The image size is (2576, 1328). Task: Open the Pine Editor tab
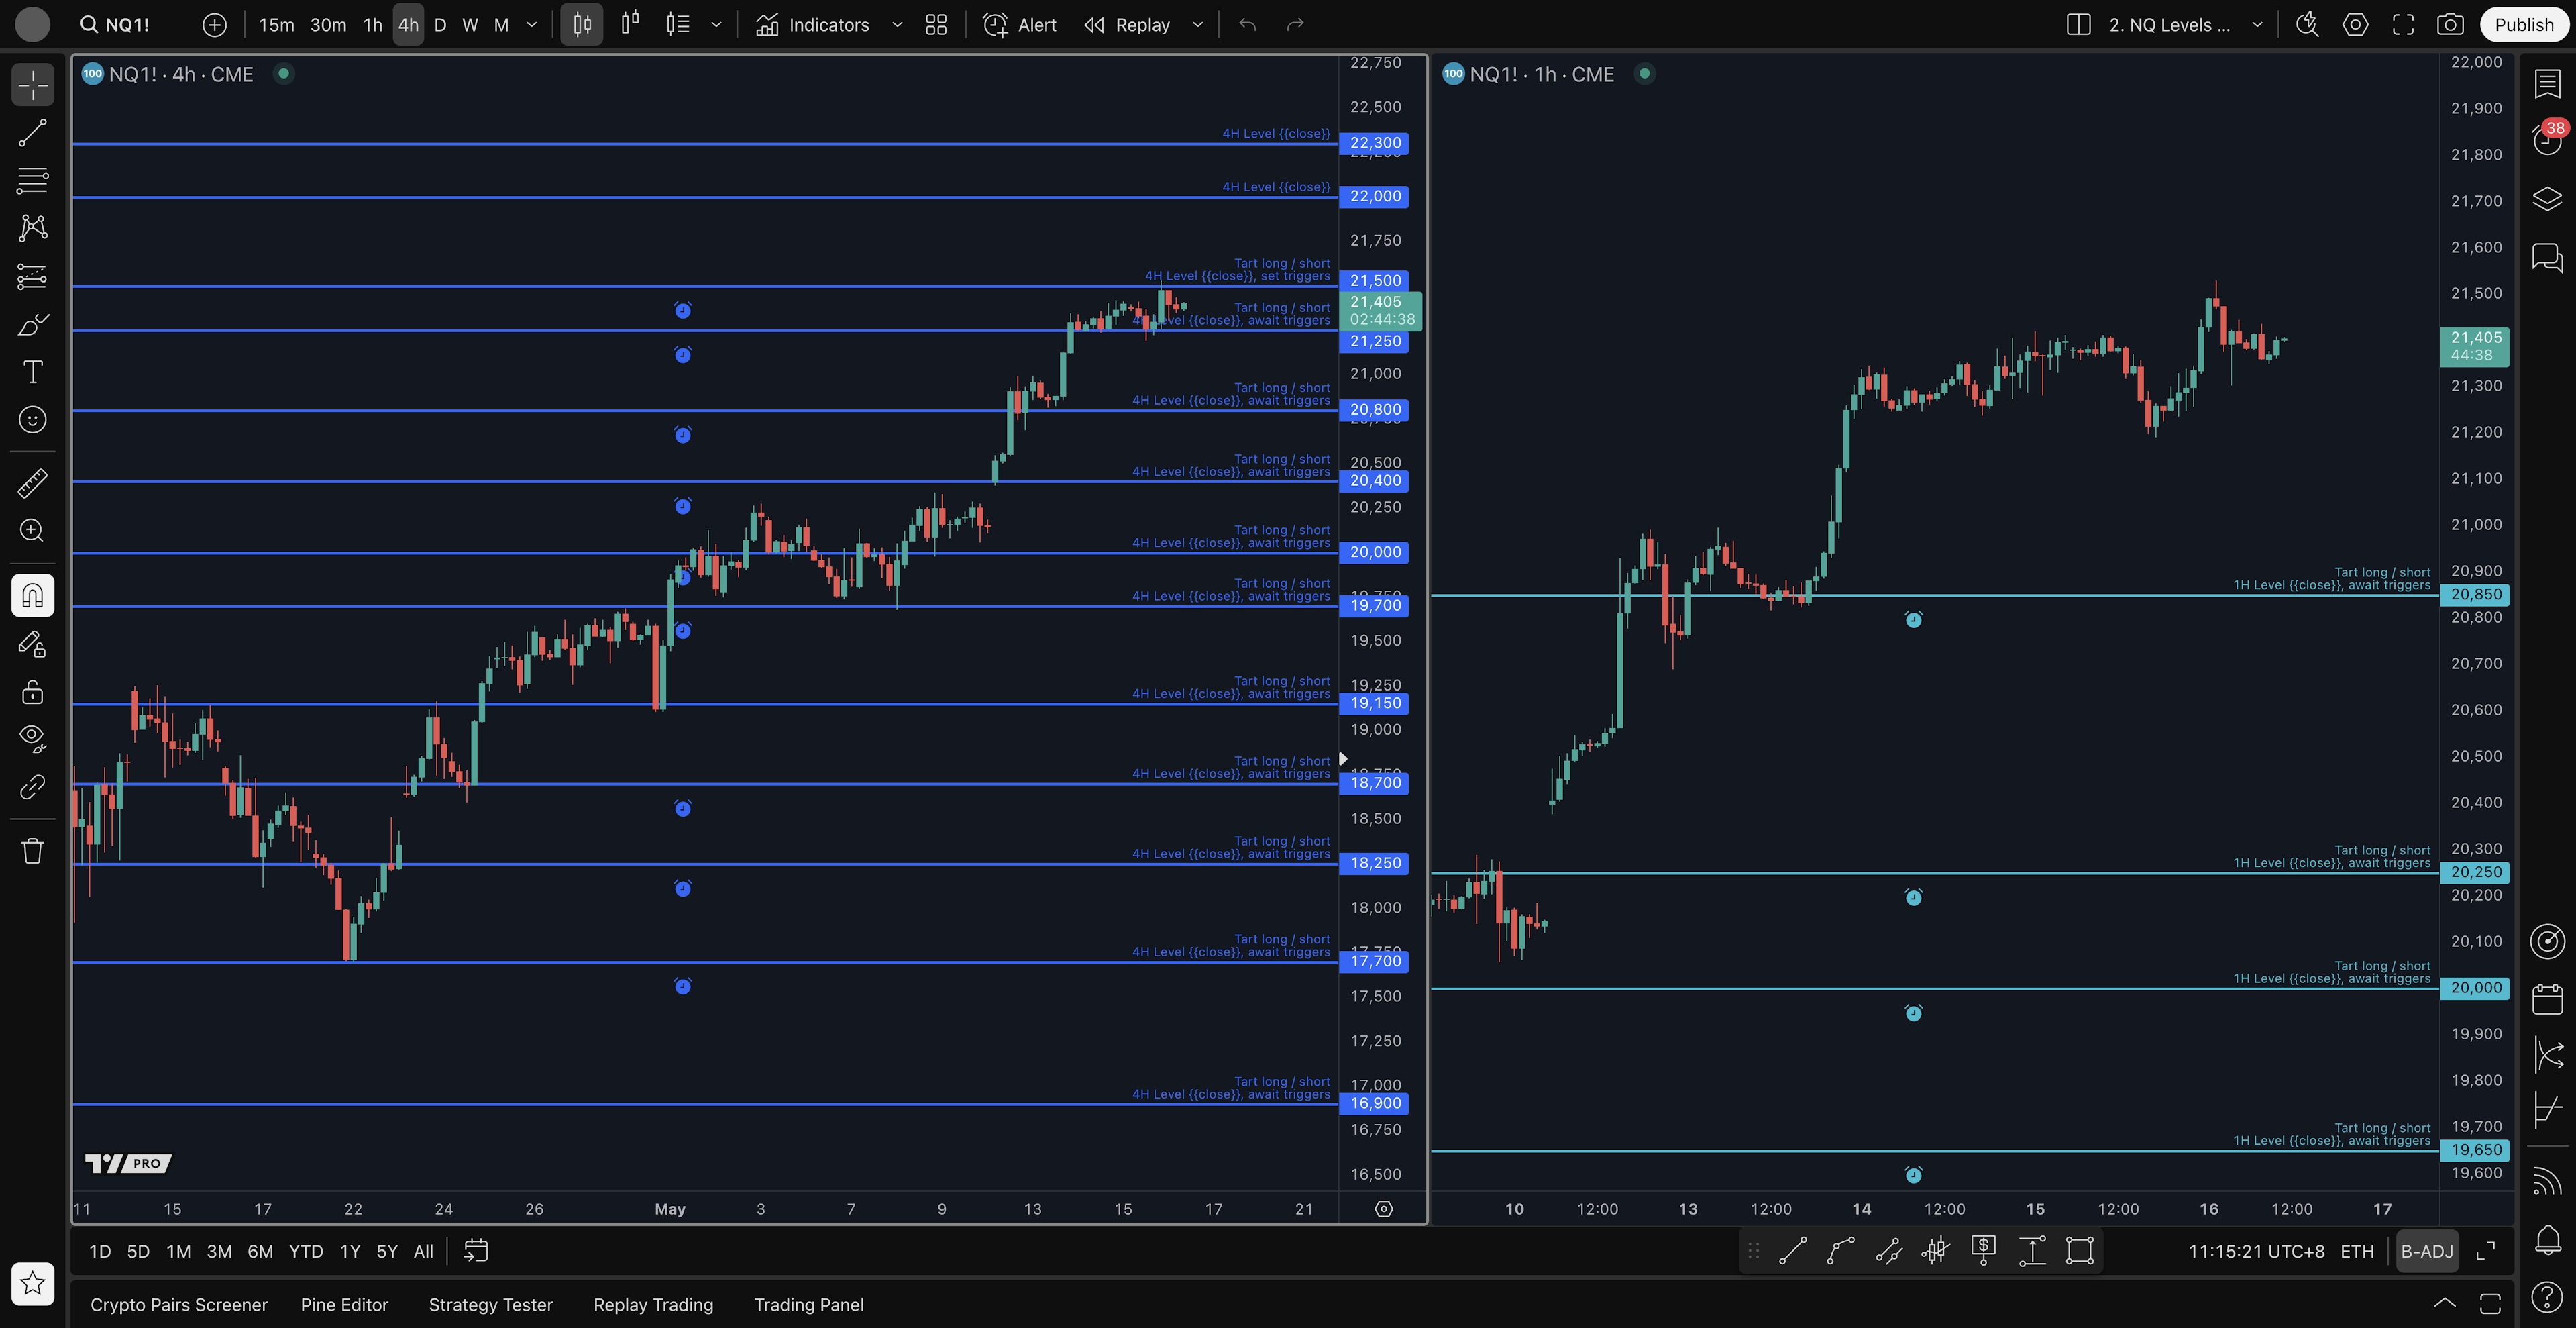point(344,1305)
